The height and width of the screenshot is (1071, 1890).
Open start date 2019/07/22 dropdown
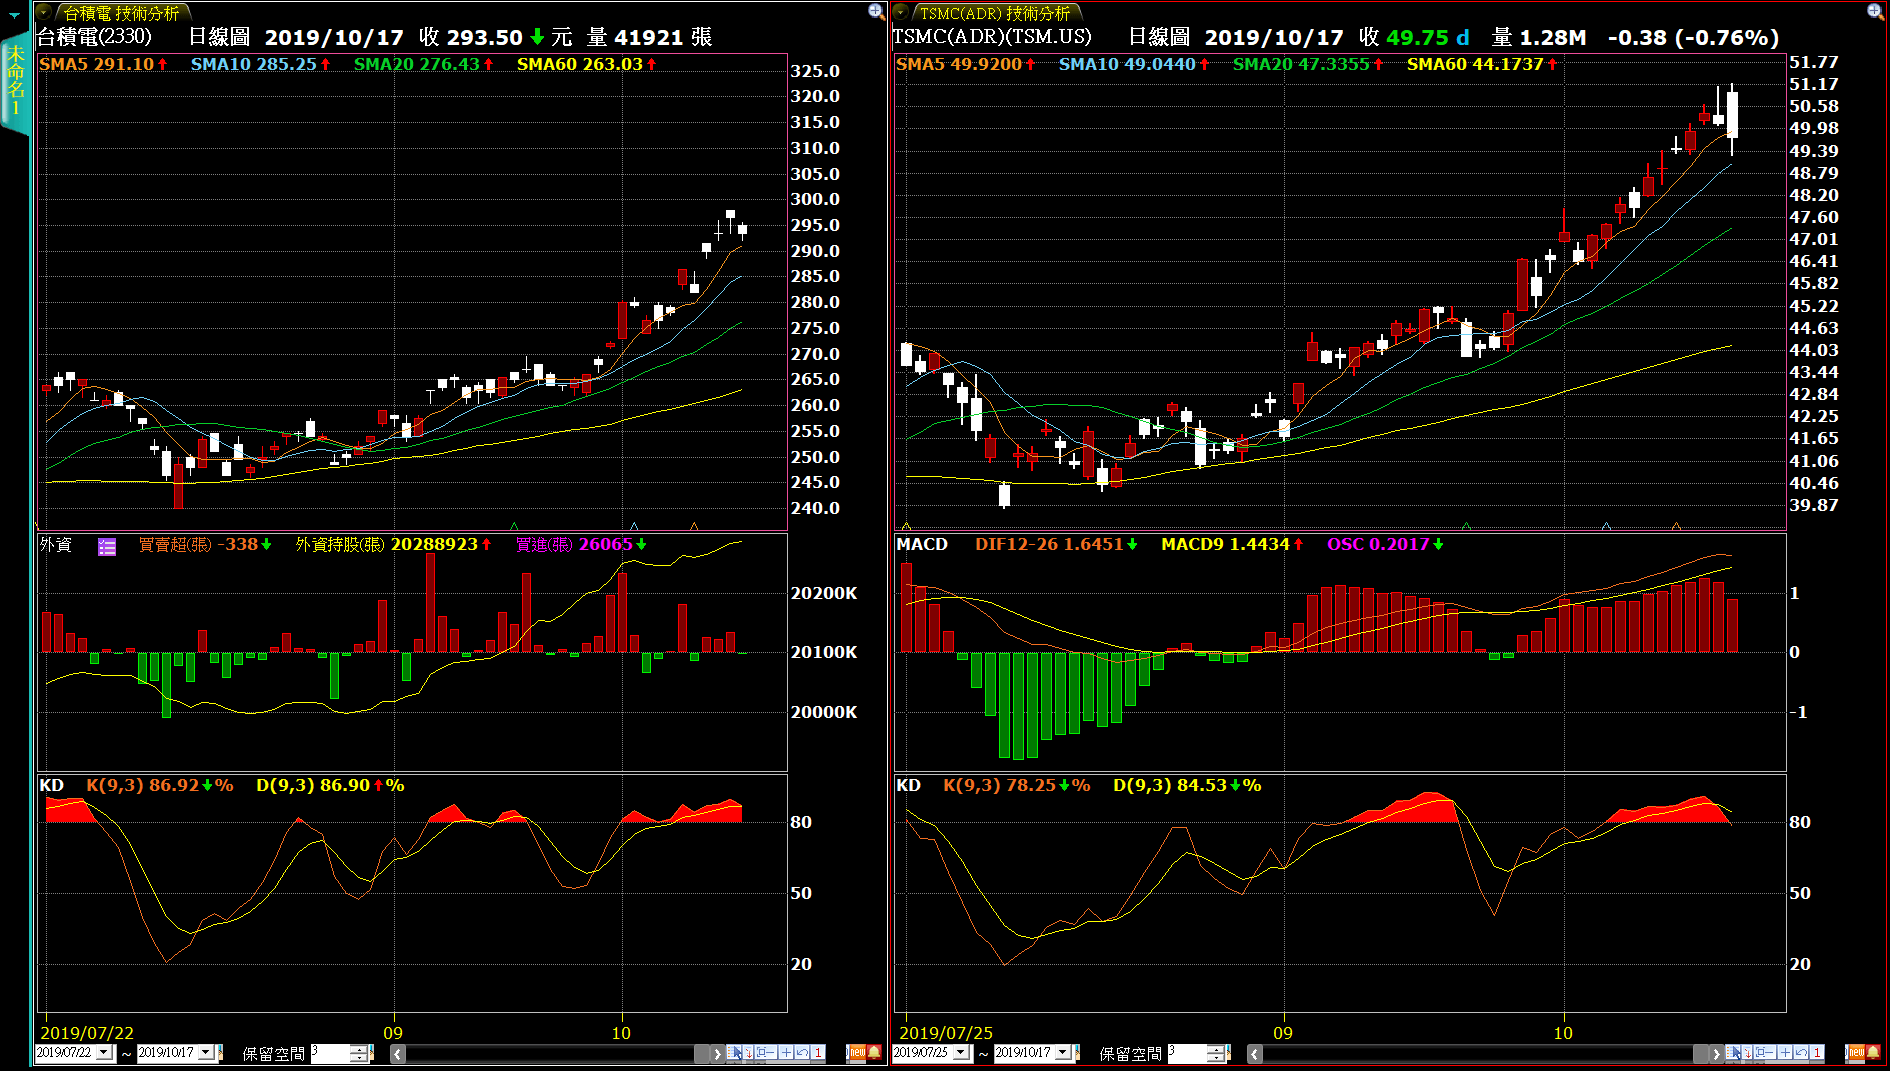pyautogui.click(x=104, y=1052)
